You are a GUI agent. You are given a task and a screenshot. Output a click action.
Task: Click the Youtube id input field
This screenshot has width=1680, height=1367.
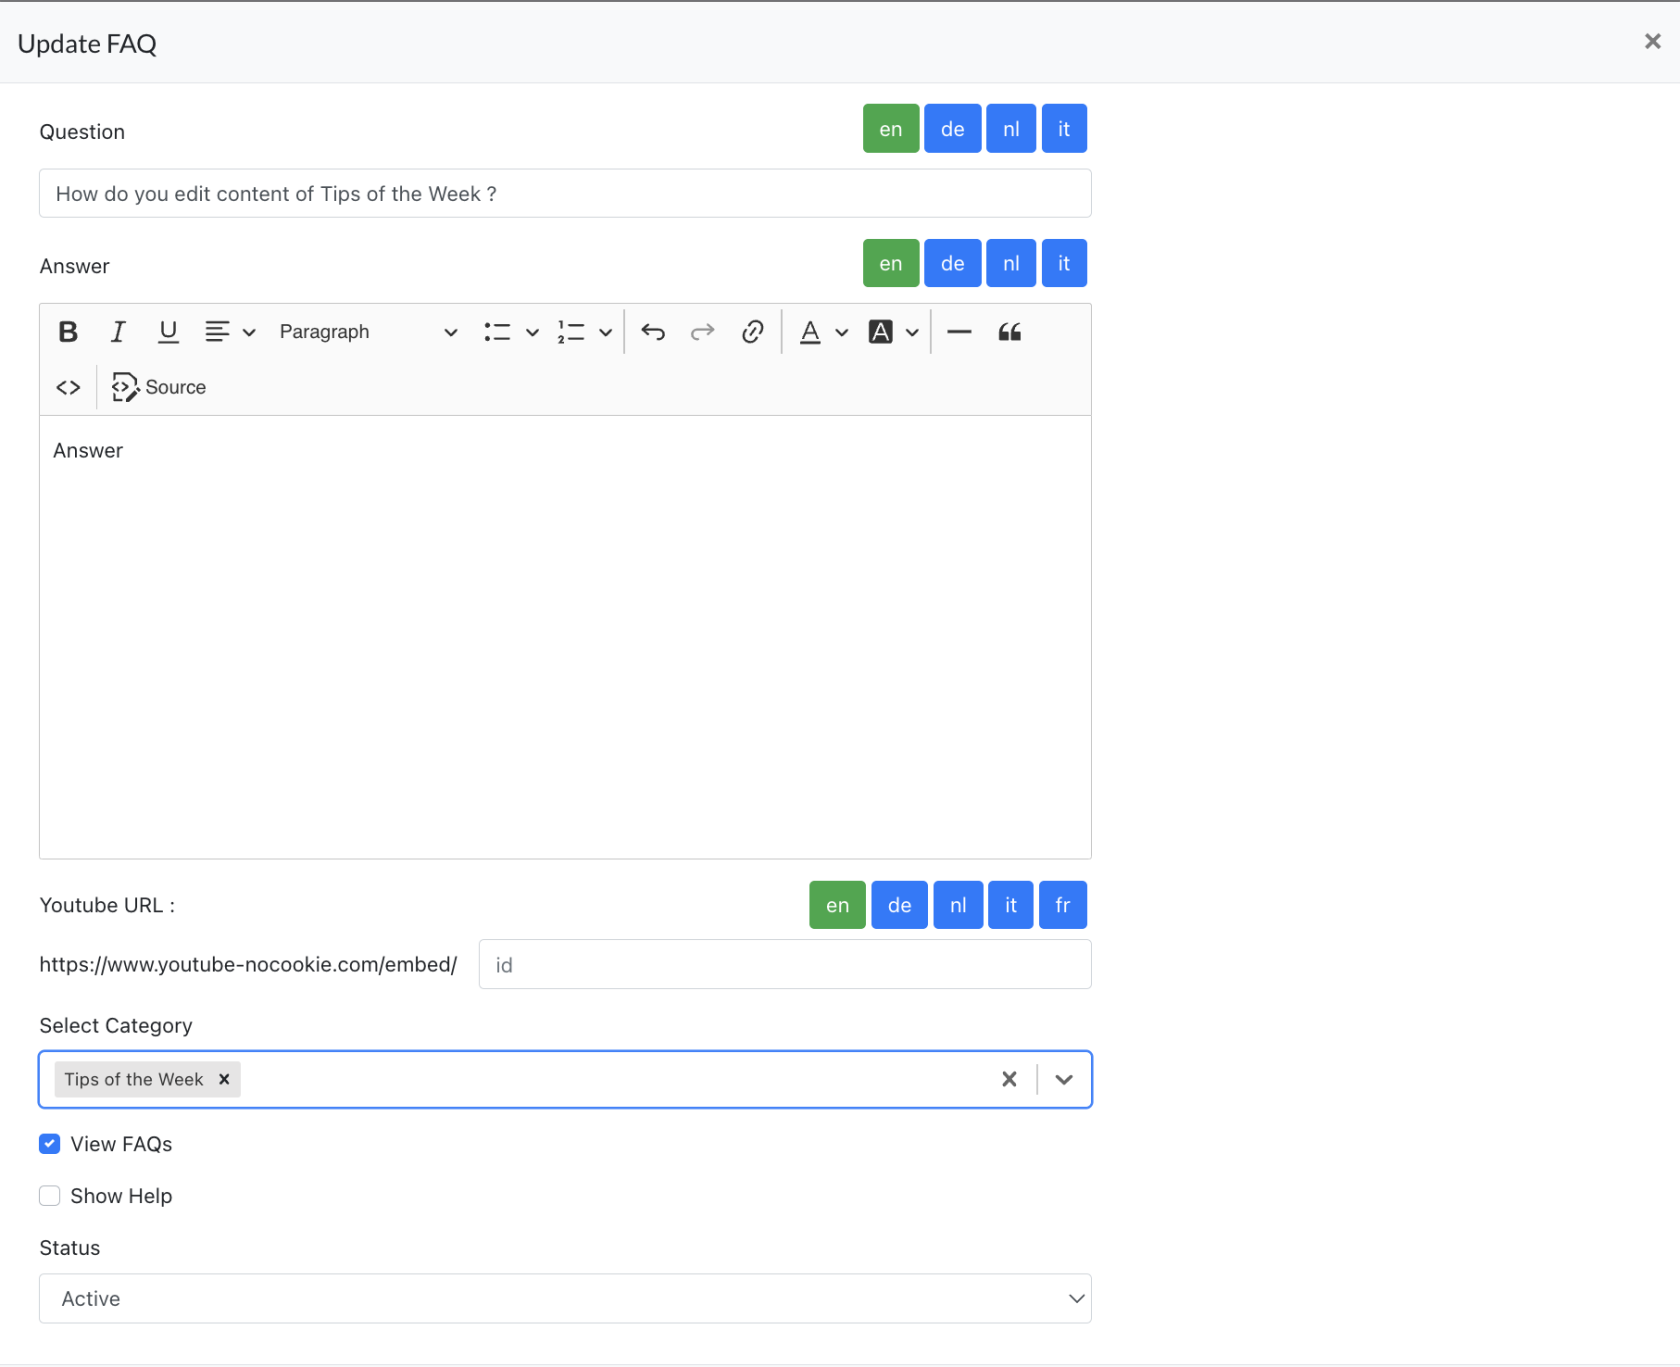(785, 964)
